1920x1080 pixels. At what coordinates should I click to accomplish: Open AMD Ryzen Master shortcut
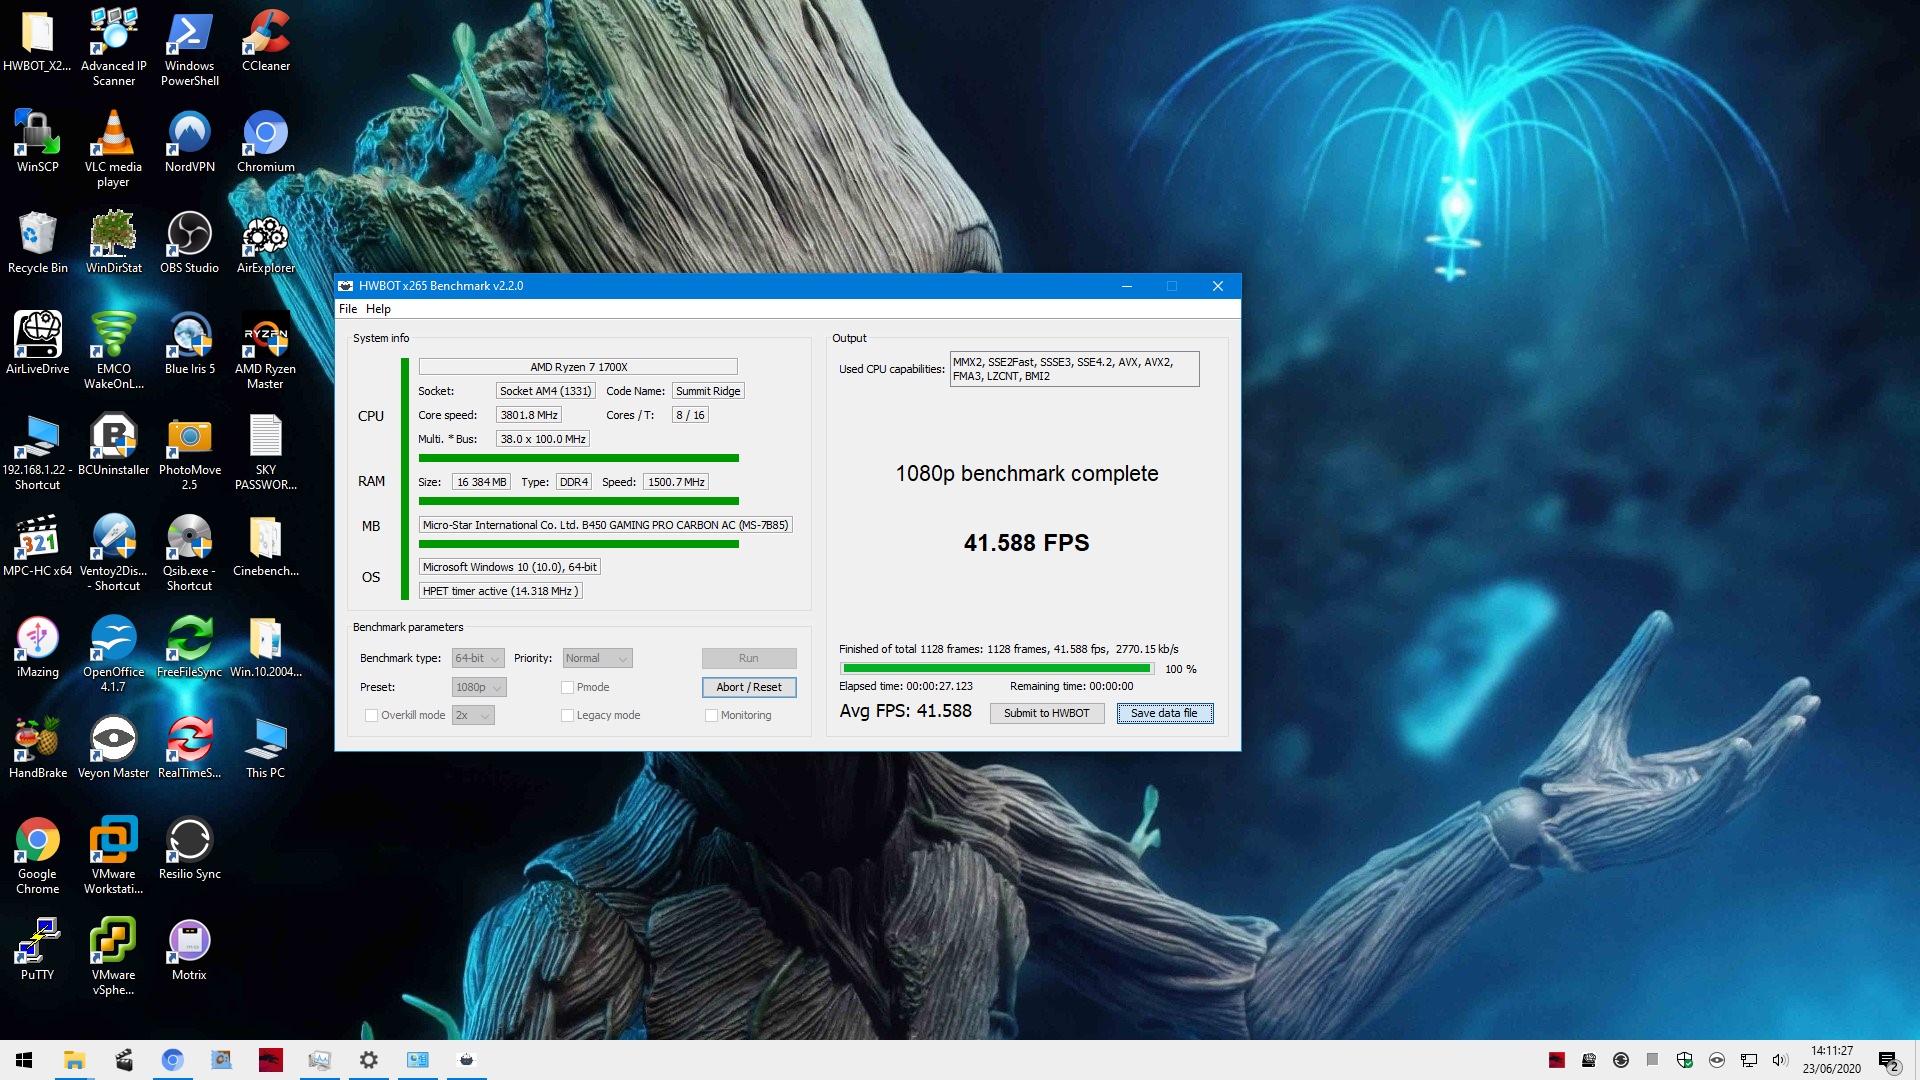[266, 350]
